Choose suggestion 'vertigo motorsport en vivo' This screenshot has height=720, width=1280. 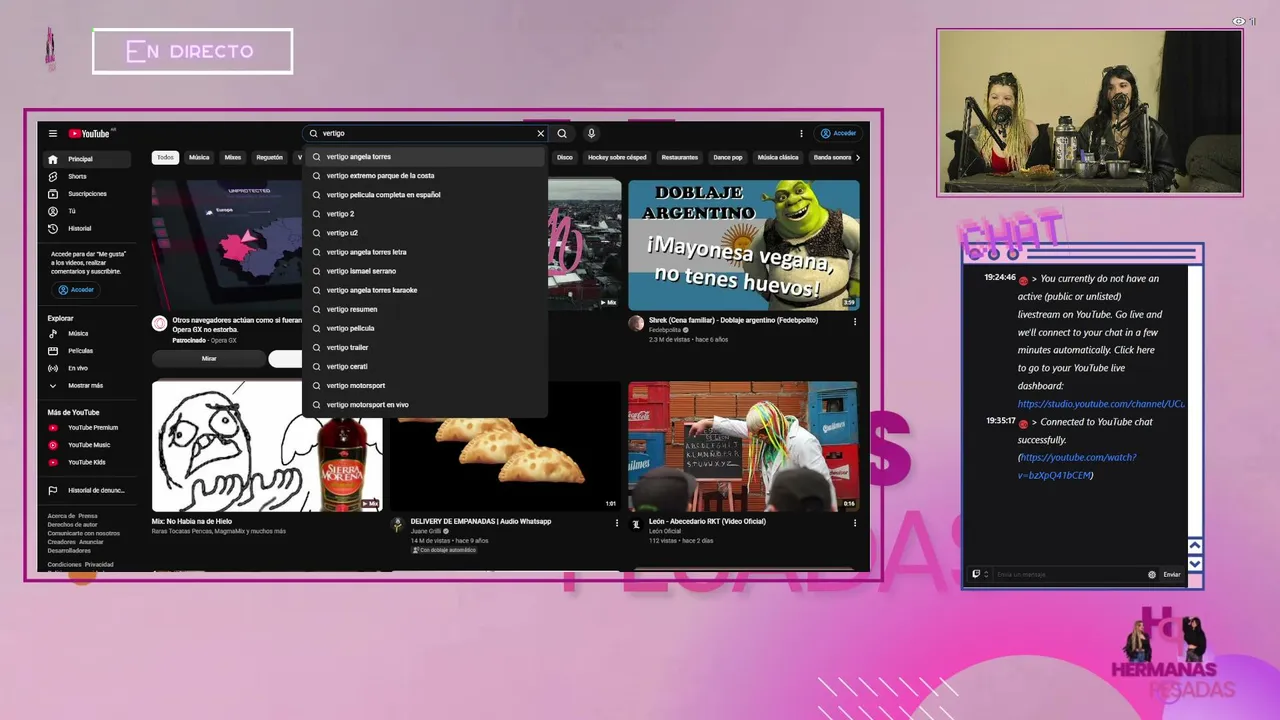[x=425, y=405]
